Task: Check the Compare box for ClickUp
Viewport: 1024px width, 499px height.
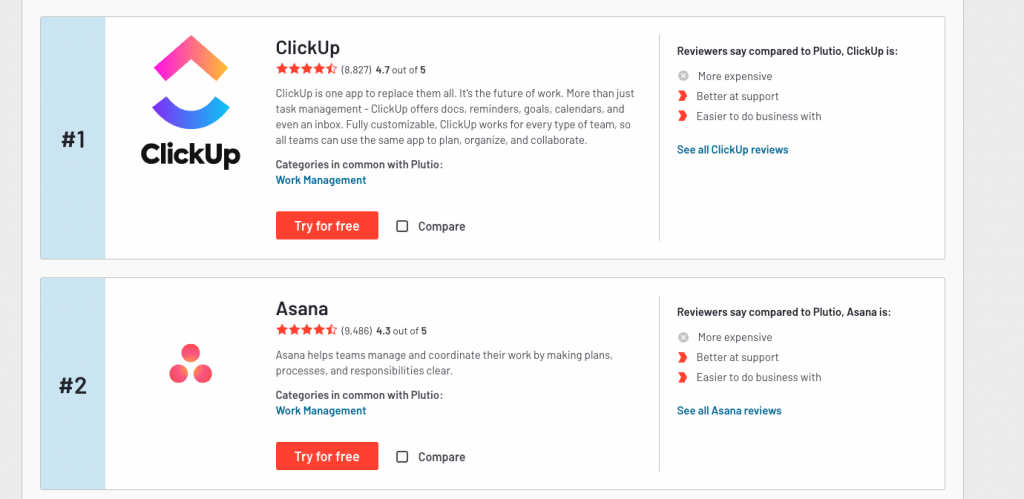Action: pos(402,226)
